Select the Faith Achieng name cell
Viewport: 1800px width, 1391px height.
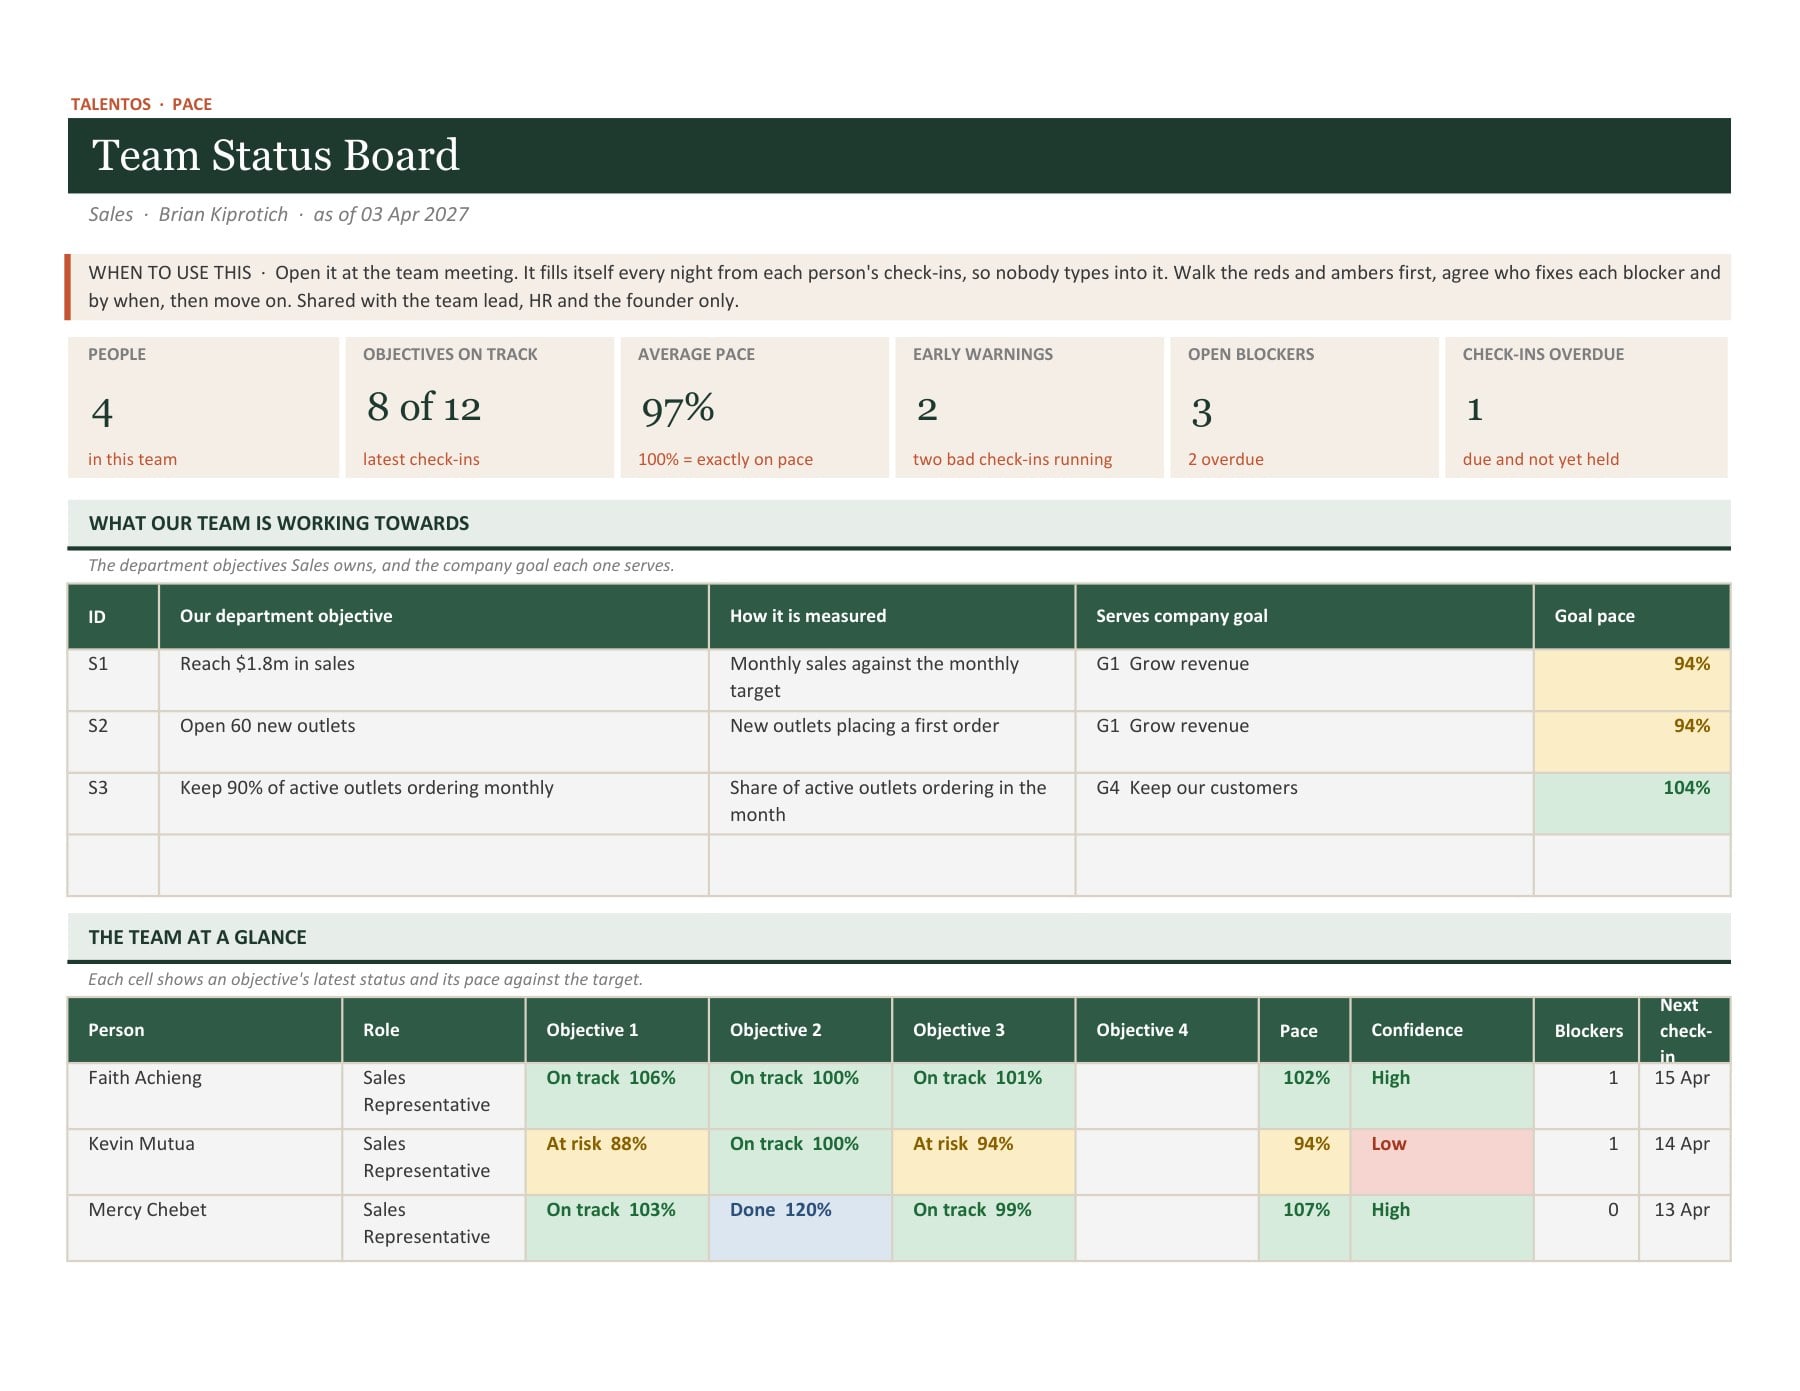pos(205,1096)
